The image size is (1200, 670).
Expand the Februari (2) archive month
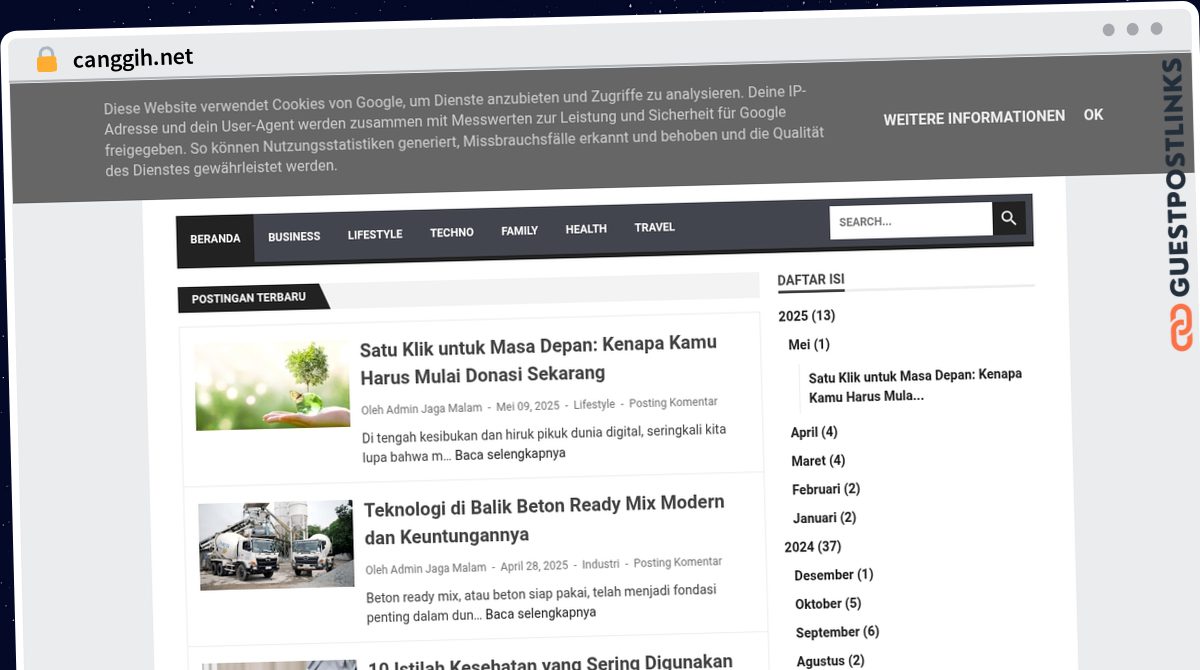tap(826, 489)
